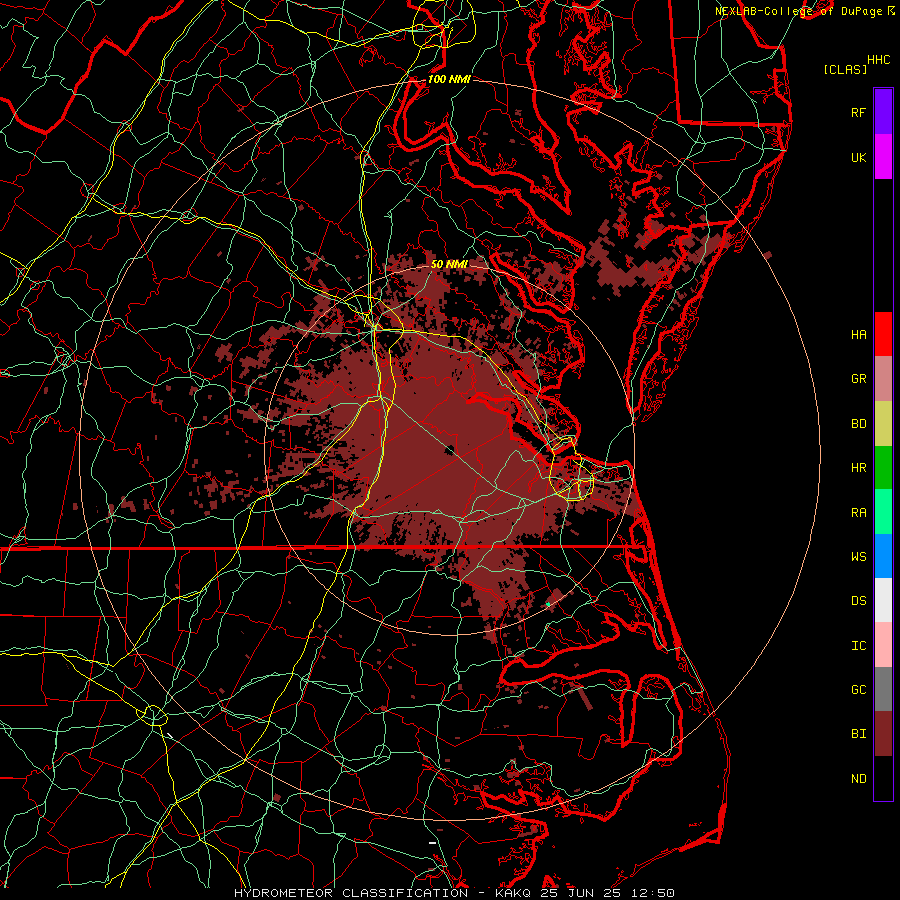Click the RA legend label
The image size is (900, 900).
(858, 513)
